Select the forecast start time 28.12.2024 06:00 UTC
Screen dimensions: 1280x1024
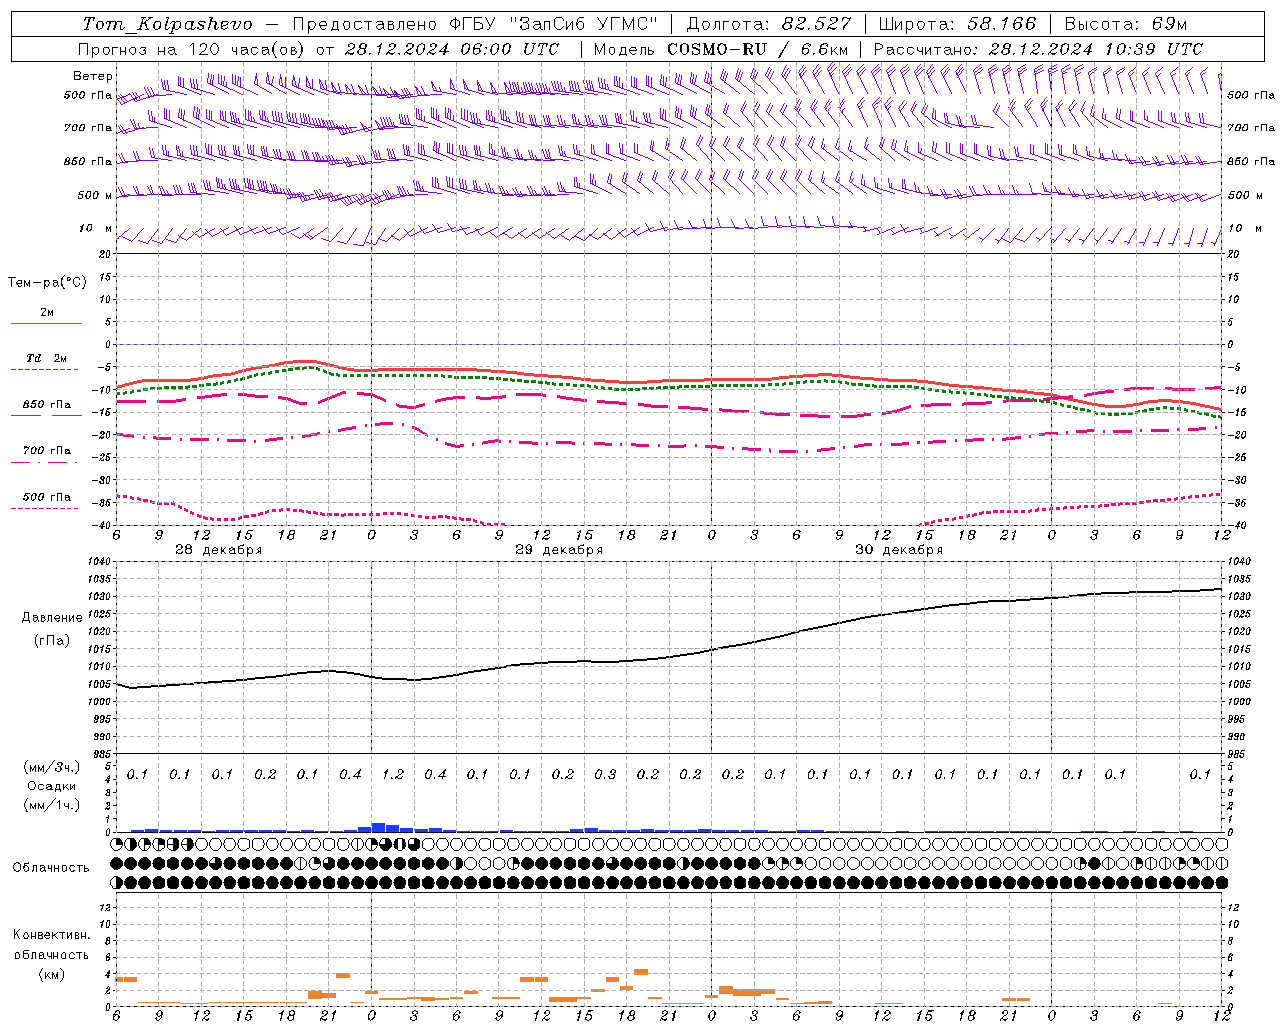452,49
